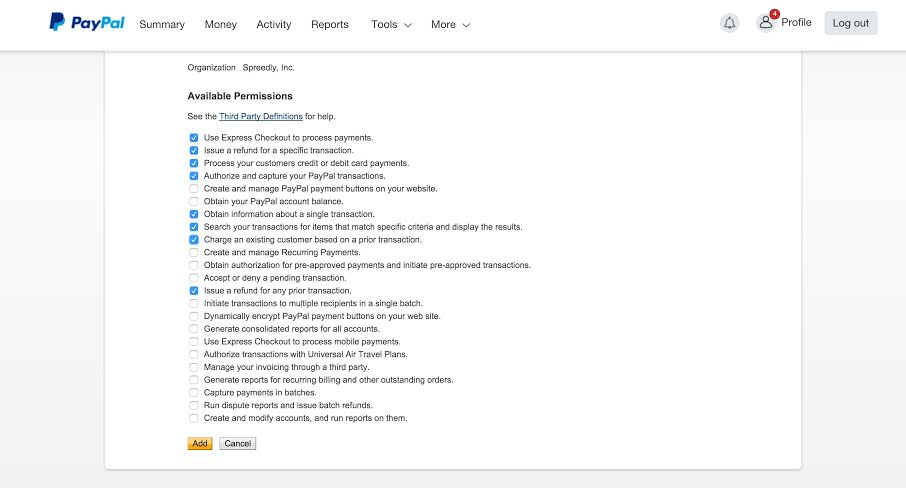Open the Money menu item

click(x=221, y=24)
